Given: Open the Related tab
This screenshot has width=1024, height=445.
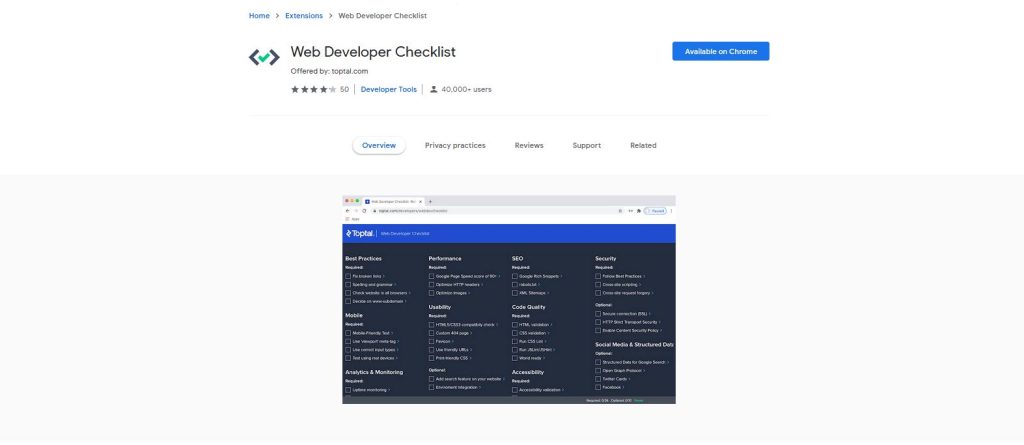Looking at the screenshot, I should click(643, 146).
